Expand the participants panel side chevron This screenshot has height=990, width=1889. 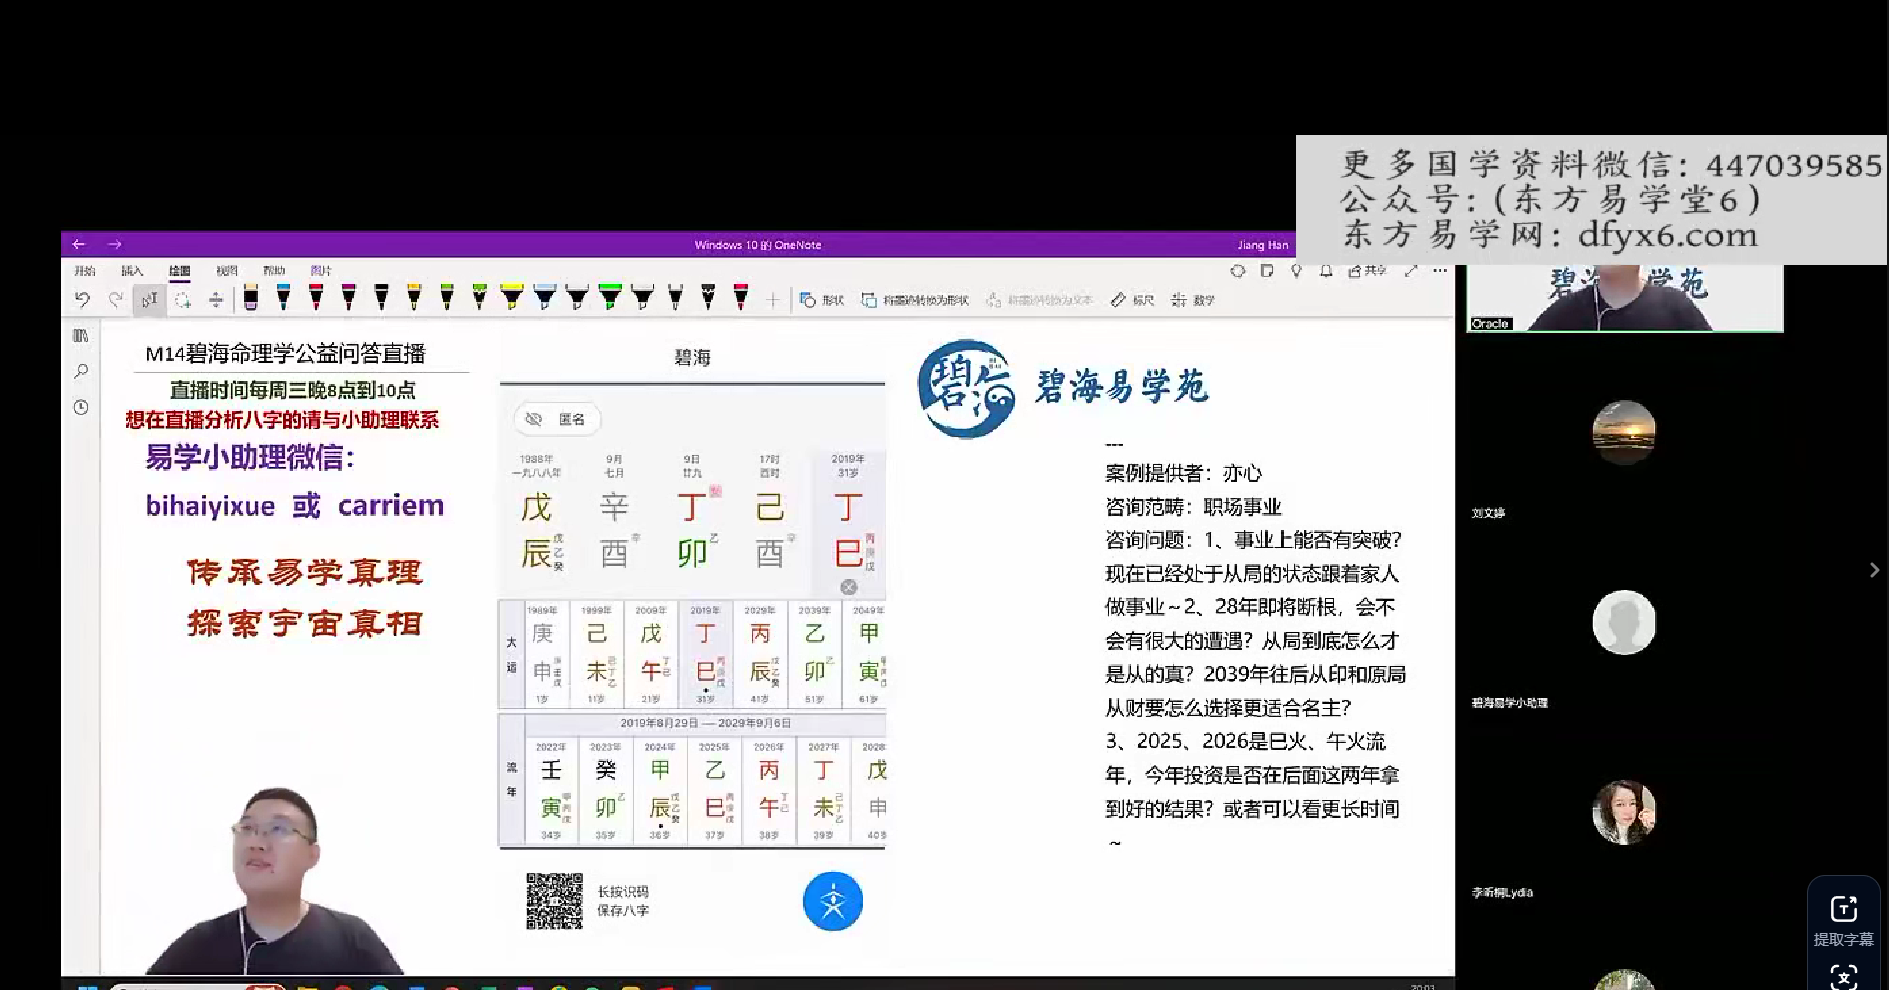1874,570
